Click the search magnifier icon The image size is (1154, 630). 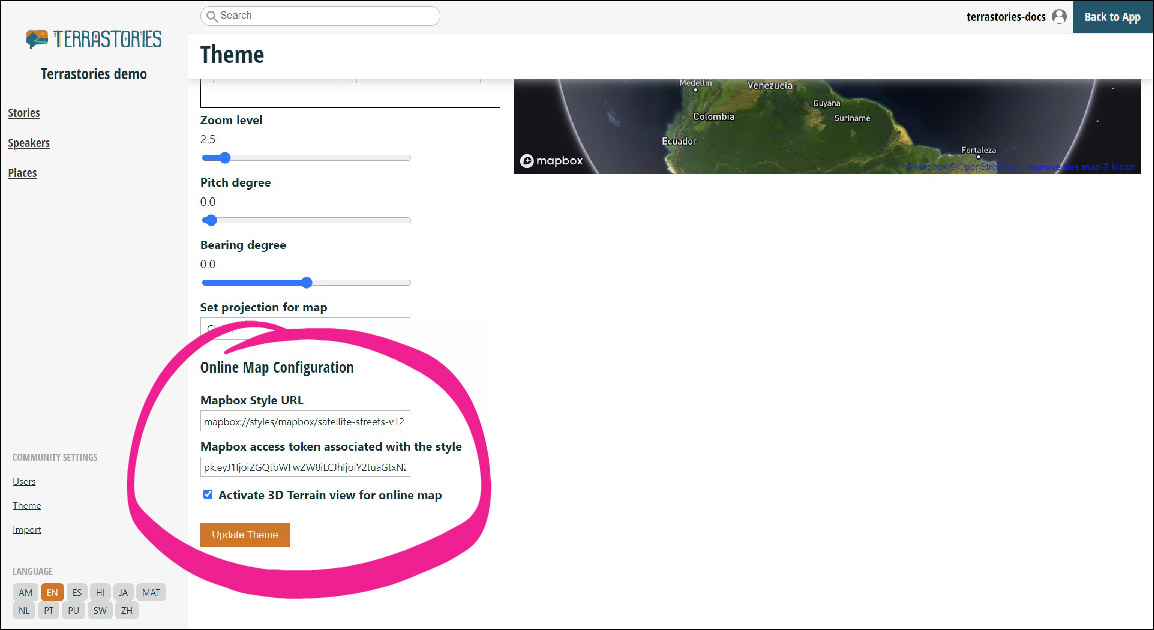(x=211, y=16)
